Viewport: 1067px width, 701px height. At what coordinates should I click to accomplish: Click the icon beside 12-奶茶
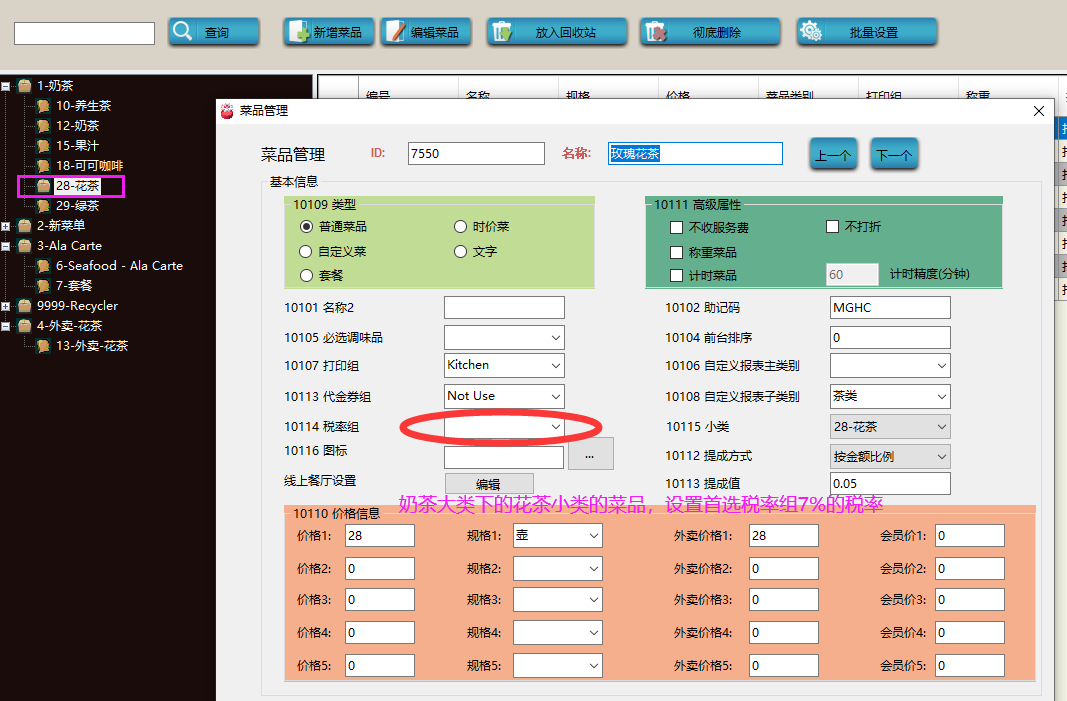44,126
